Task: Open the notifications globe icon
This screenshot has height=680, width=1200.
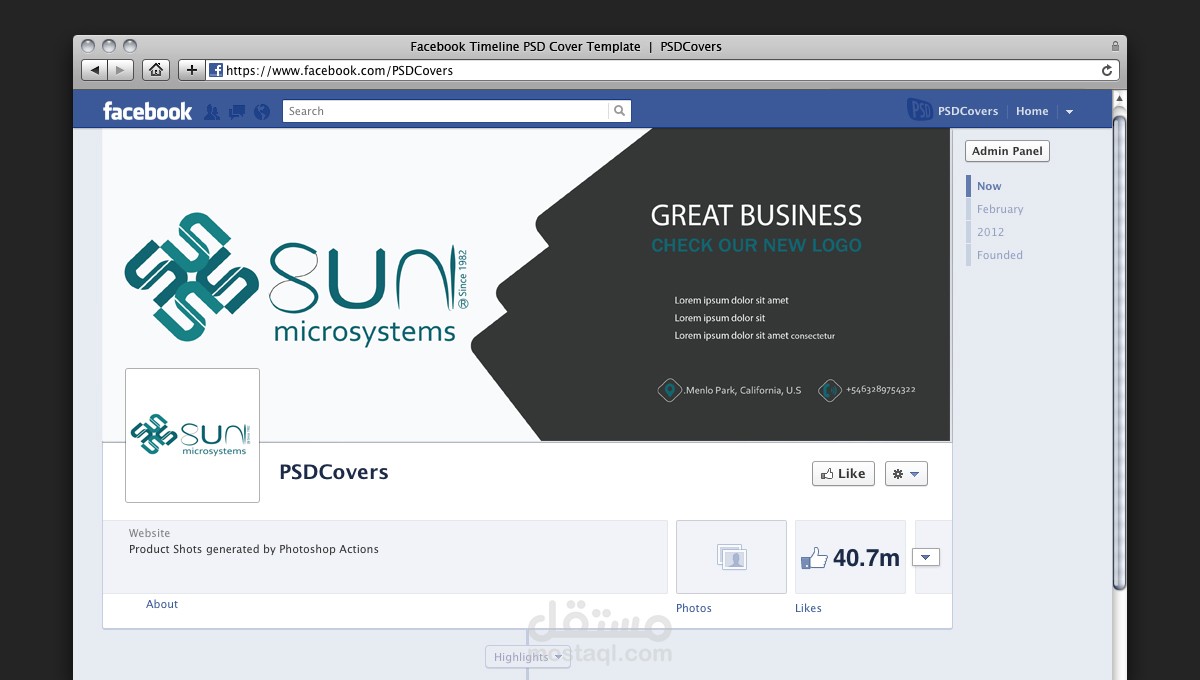Action: tap(262, 112)
